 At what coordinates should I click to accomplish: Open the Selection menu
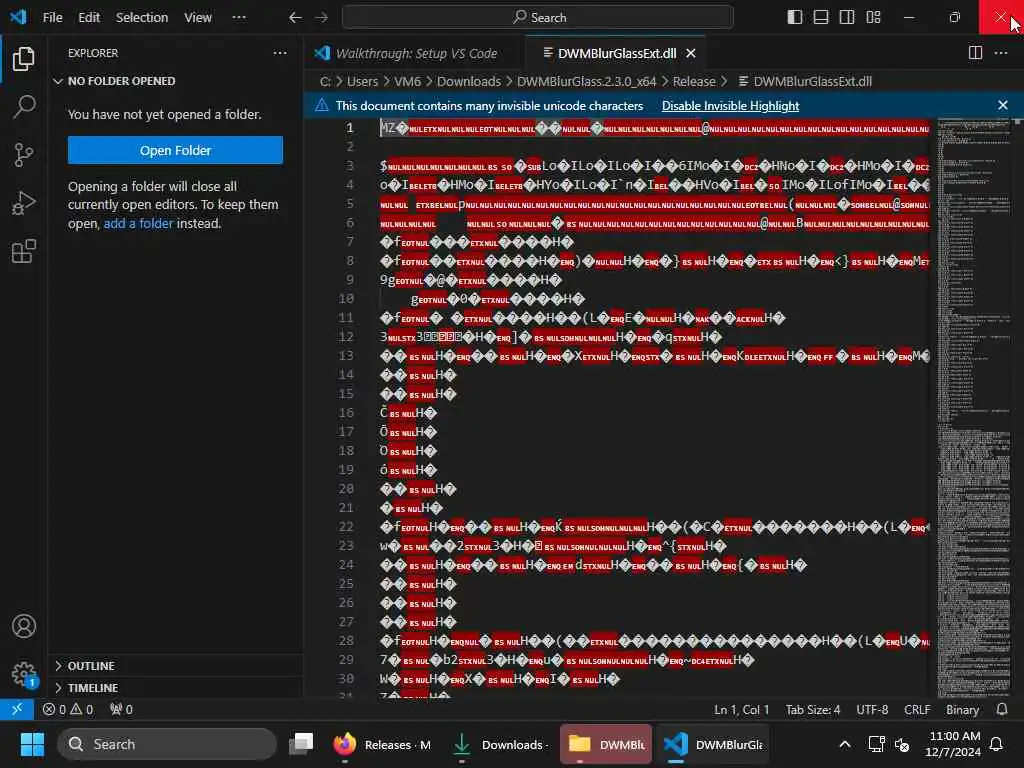[142, 18]
